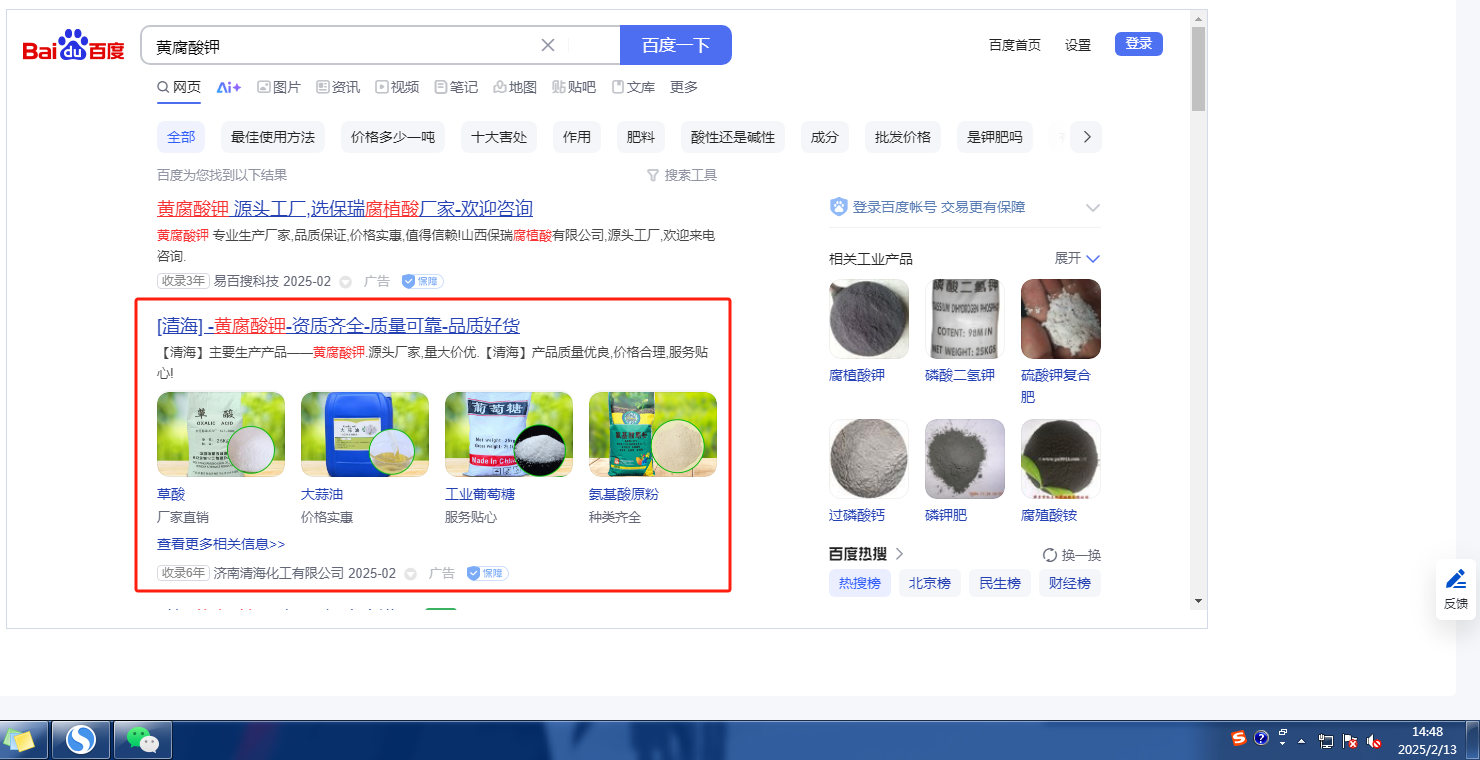1480x760 pixels.
Task: Open the Action Center flag icon
Action: coord(1350,741)
